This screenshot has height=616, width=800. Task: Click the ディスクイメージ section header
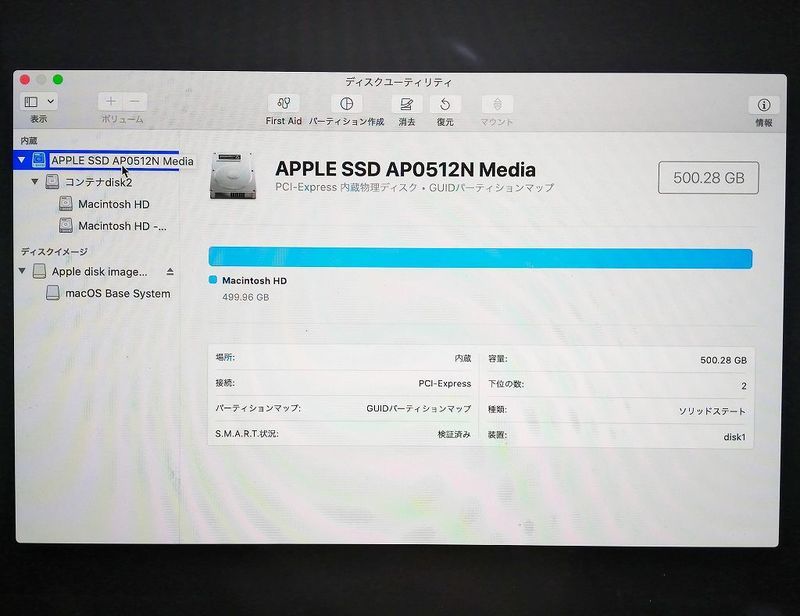(x=54, y=252)
